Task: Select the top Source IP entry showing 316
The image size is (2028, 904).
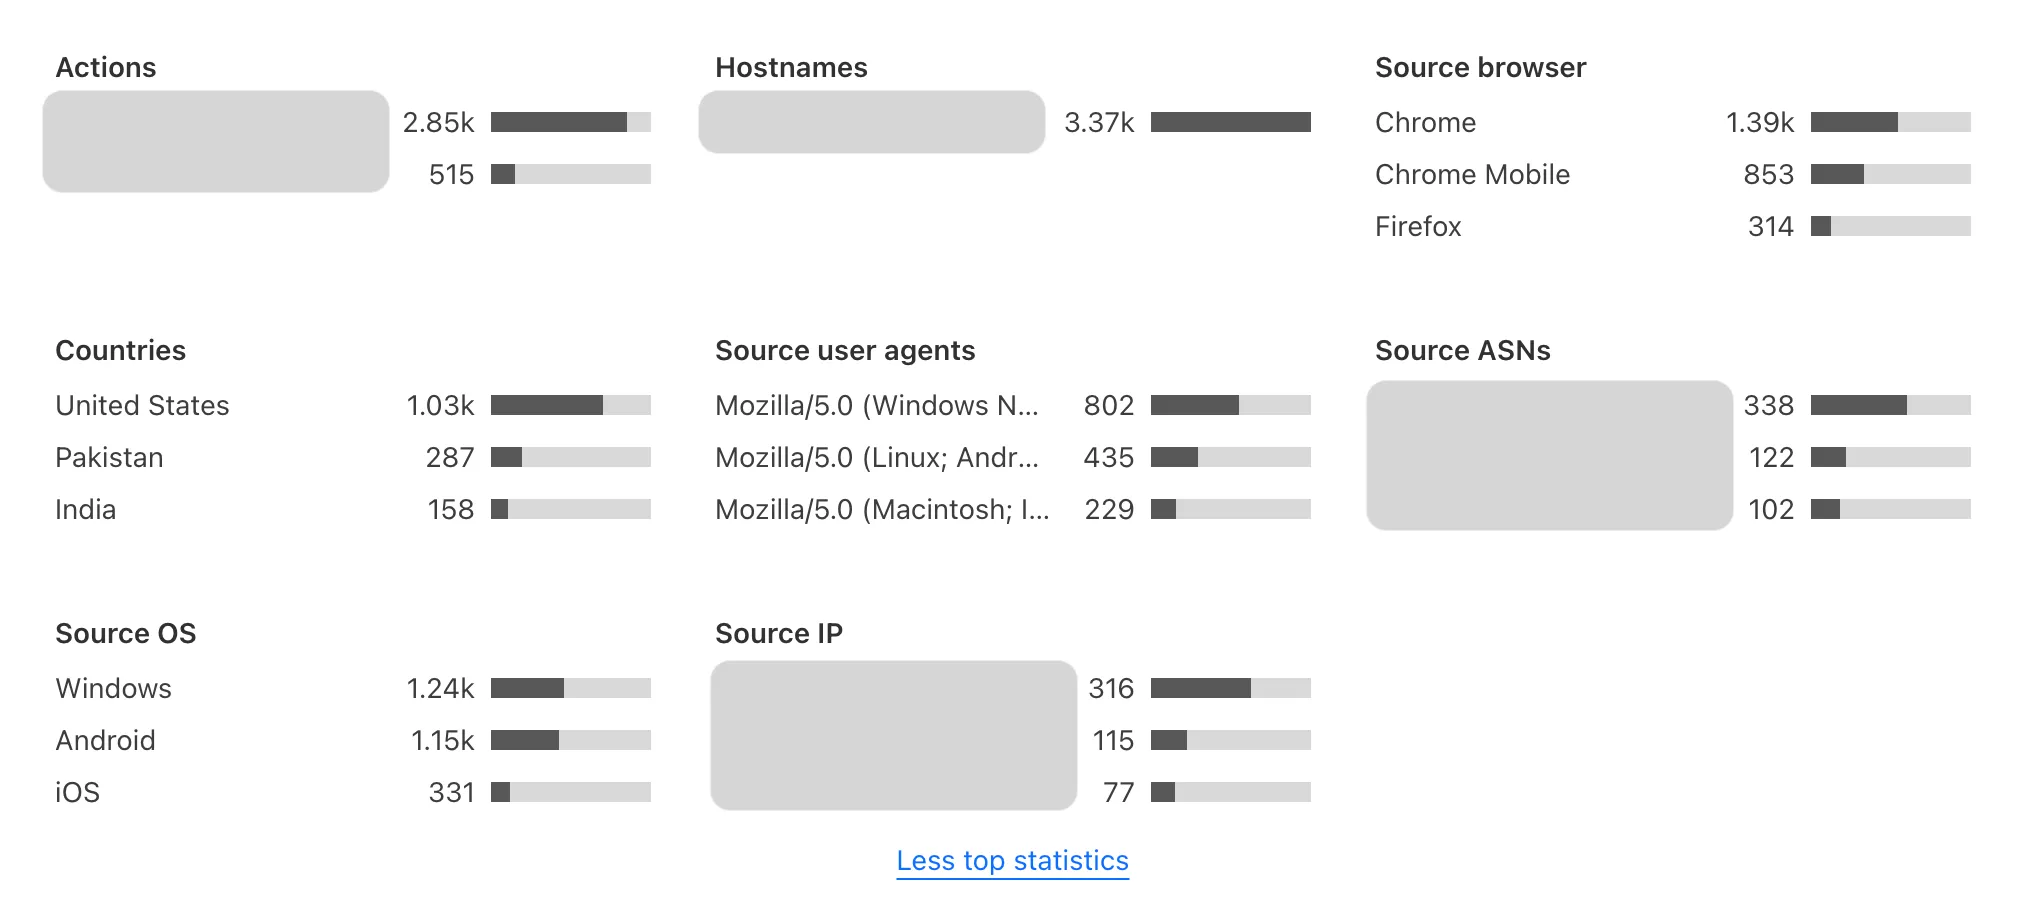Action: 1230,687
